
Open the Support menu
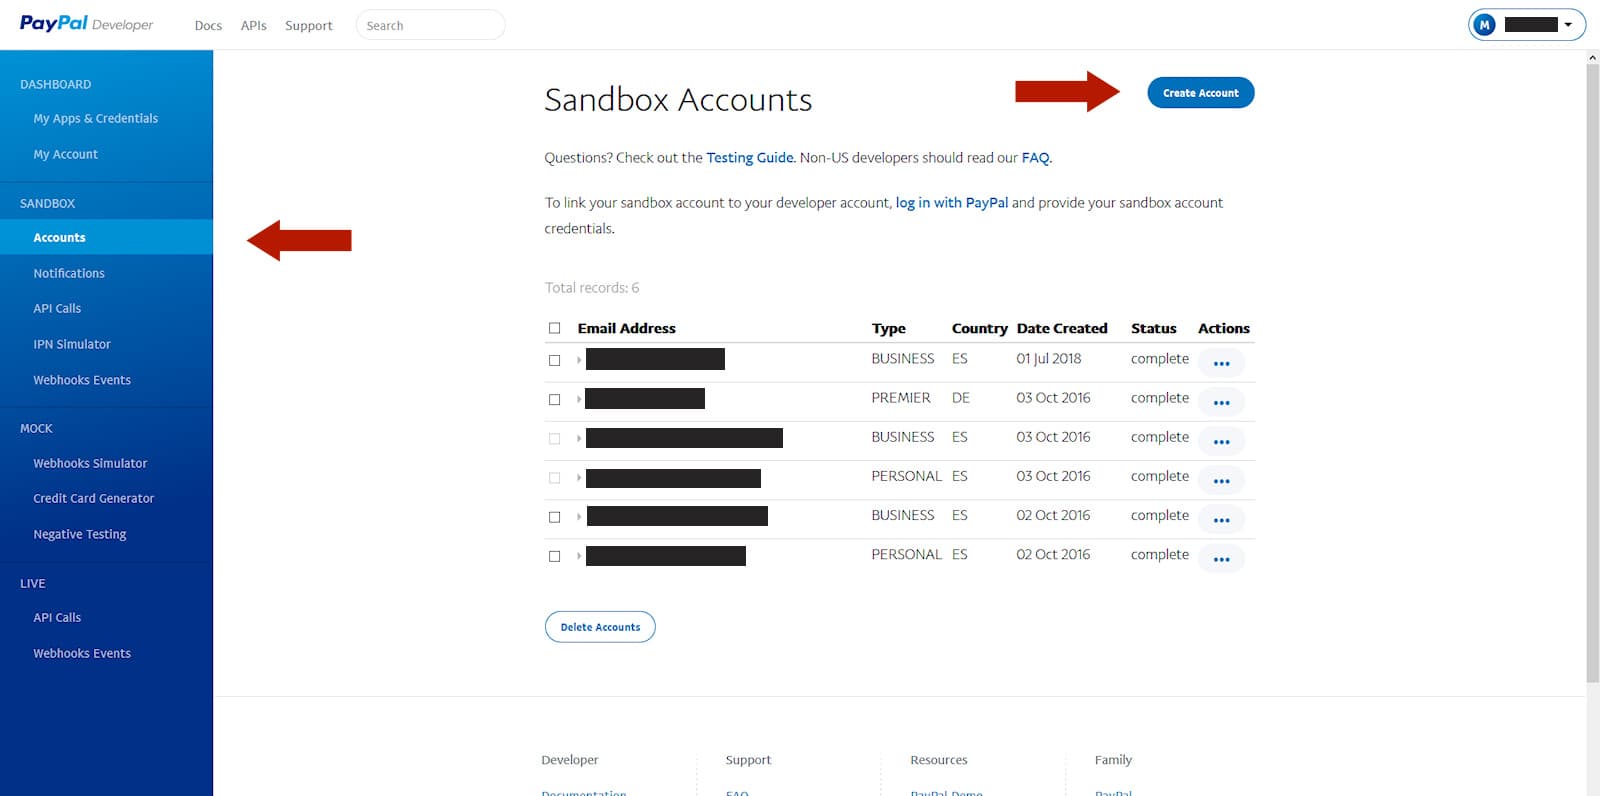click(308, 26)
